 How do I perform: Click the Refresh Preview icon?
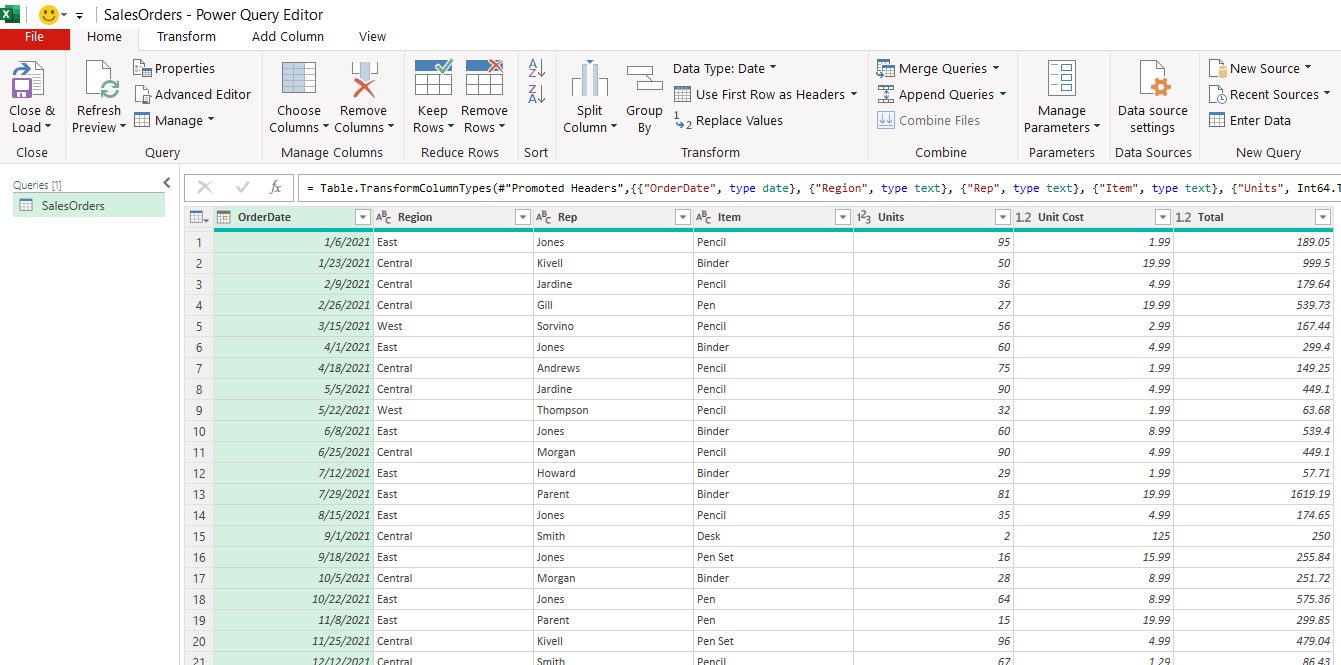tap(99, 80)
